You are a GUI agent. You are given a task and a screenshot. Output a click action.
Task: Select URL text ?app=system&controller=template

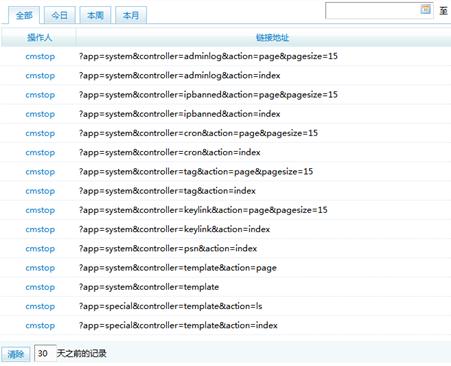(x=149, y=287)
